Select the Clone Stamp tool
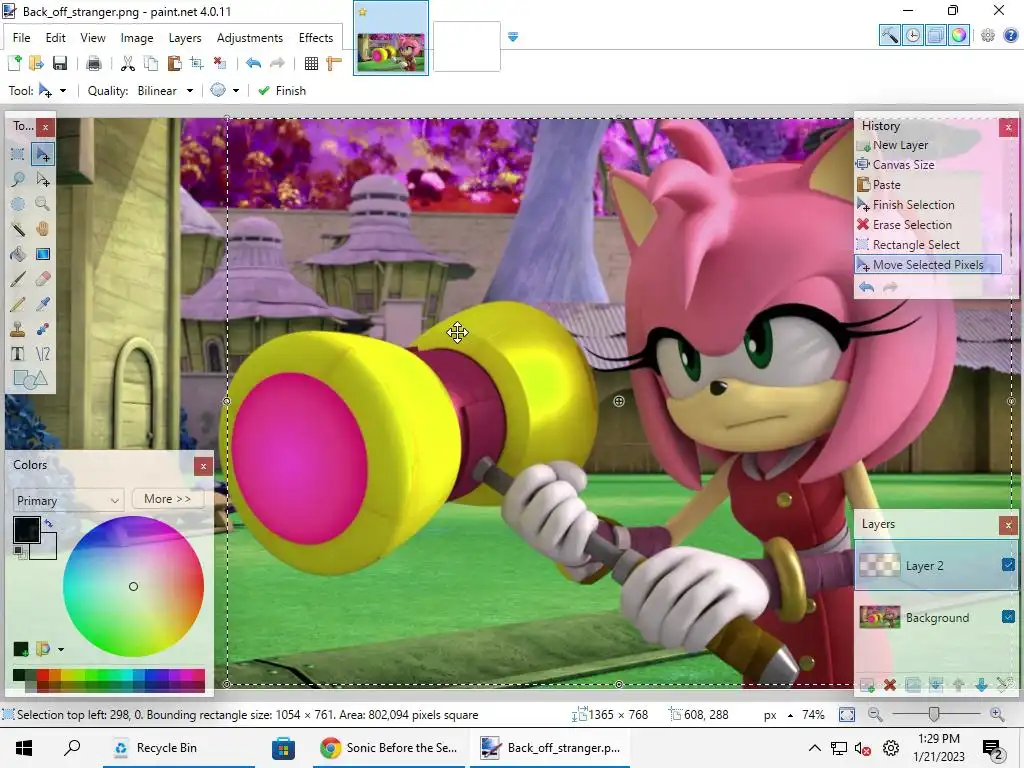1024x768 pixels. (18, 329)
